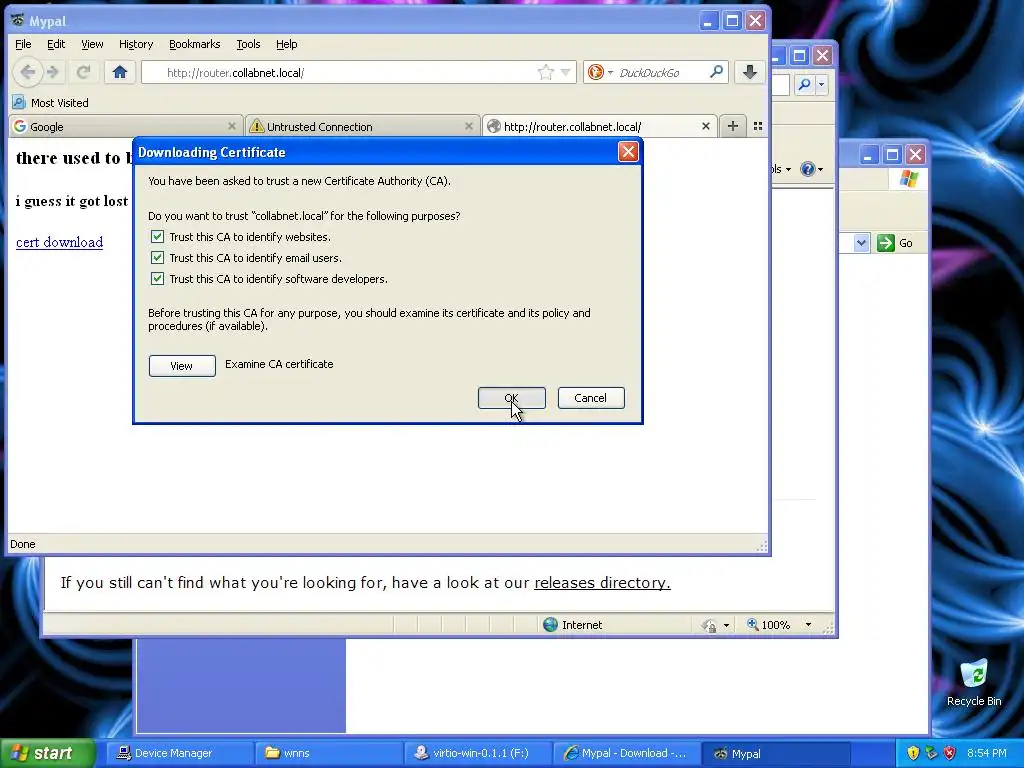
Task: Select the router.collabnet.local tab
Action: point(600,126)
